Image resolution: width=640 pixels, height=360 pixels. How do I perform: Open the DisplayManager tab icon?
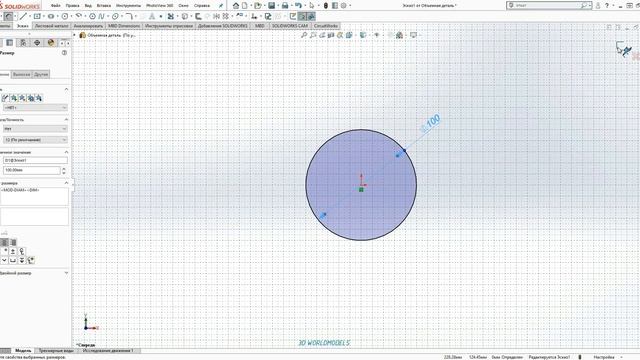click(x=51, y=42)
